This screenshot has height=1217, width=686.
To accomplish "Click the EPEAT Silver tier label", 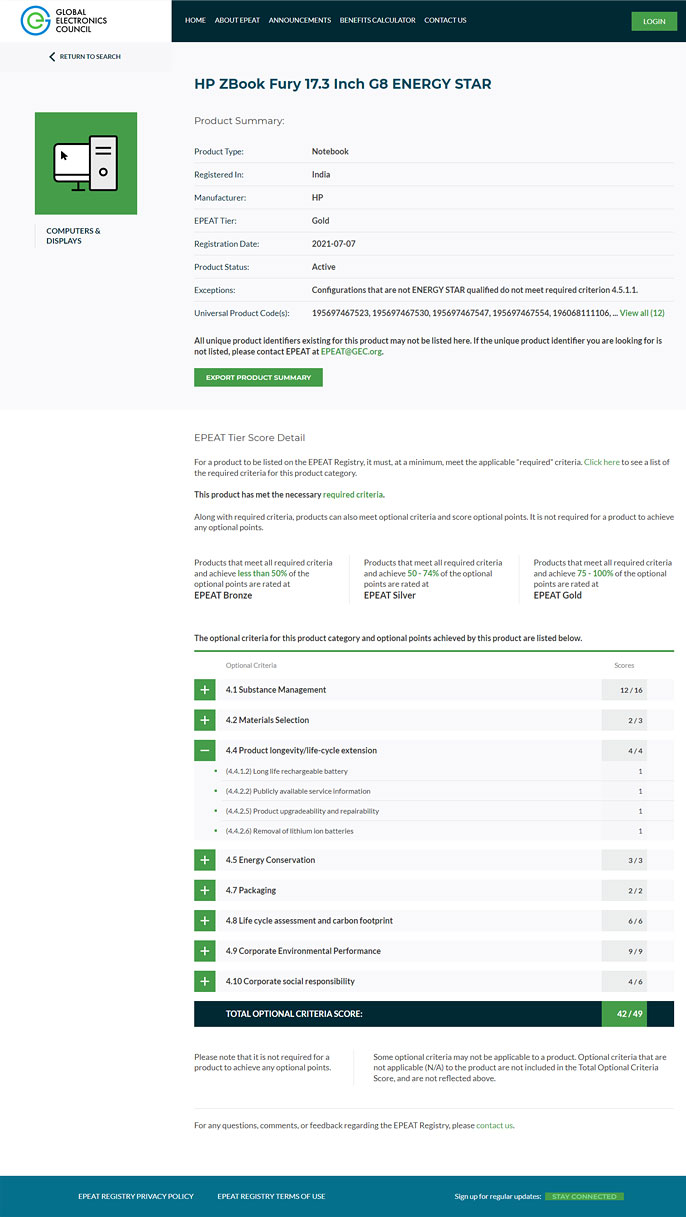I will coord(391,595).
